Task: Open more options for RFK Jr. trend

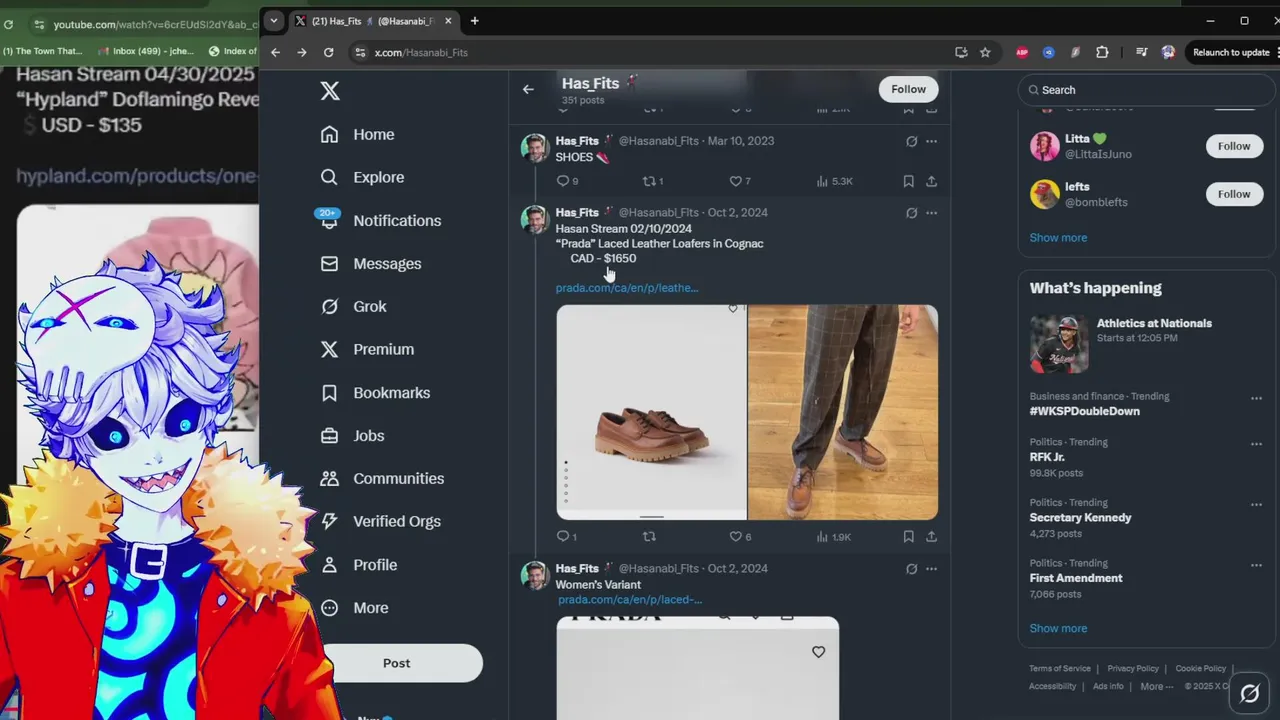Action: pos(1256,444)
